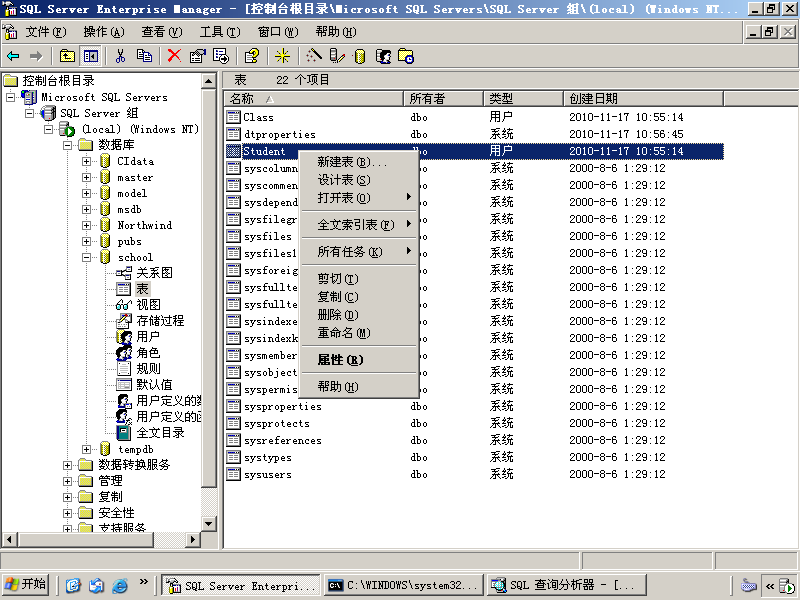Choose 设计表(S) in context menu
The image size is (800, 600).
(359, 180)
